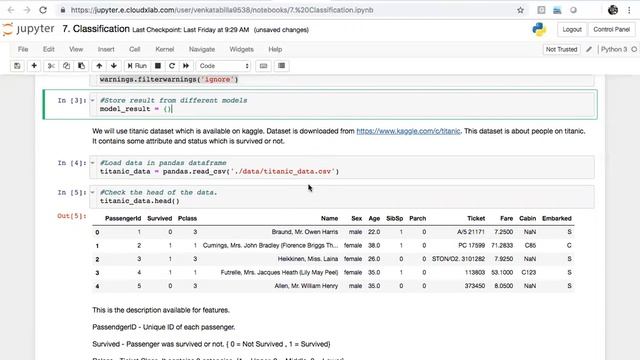640x360 pixels.
Task: Restart the kernel circular arrow icon
Action: tap(172, 66)
